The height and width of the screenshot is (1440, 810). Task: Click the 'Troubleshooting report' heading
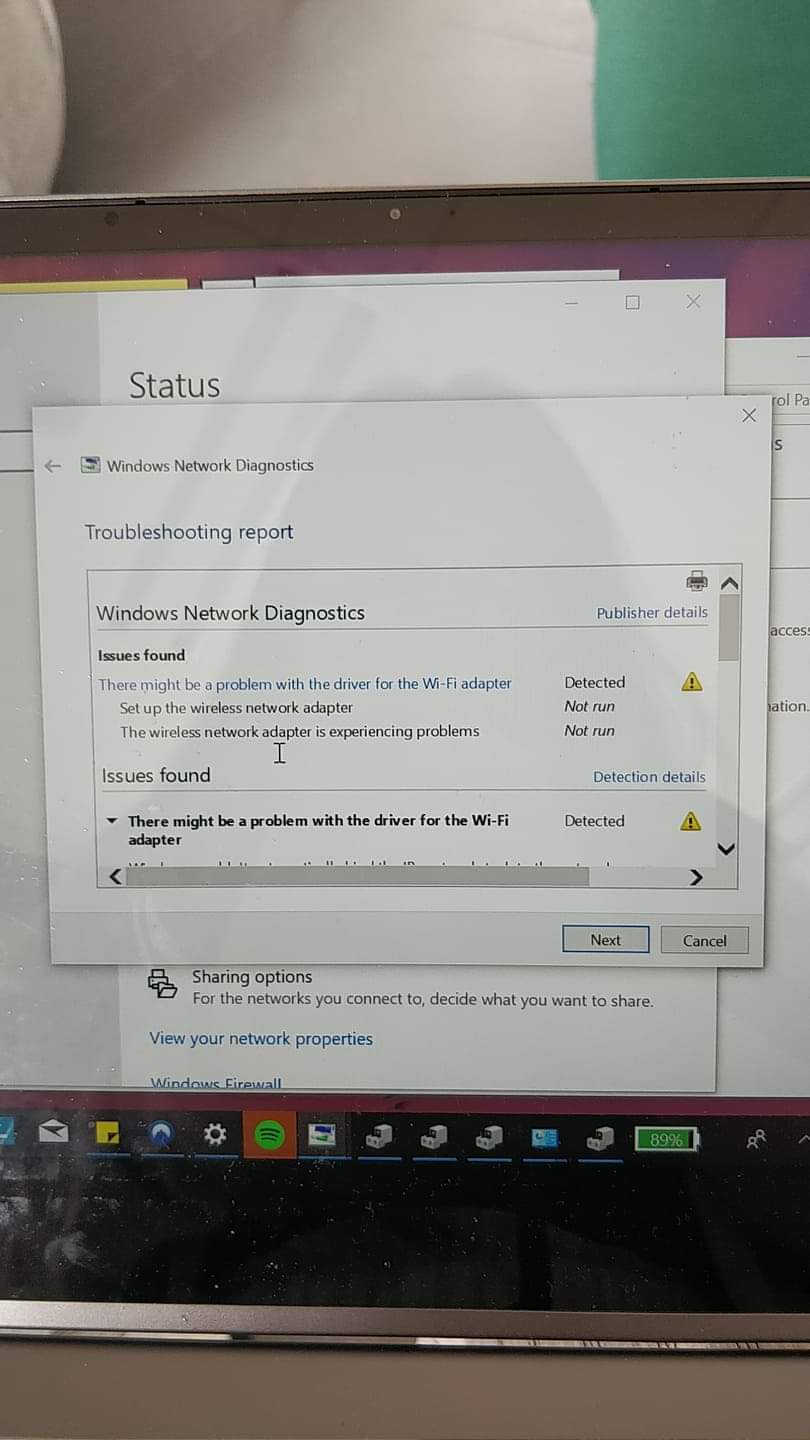click(189, 532)
